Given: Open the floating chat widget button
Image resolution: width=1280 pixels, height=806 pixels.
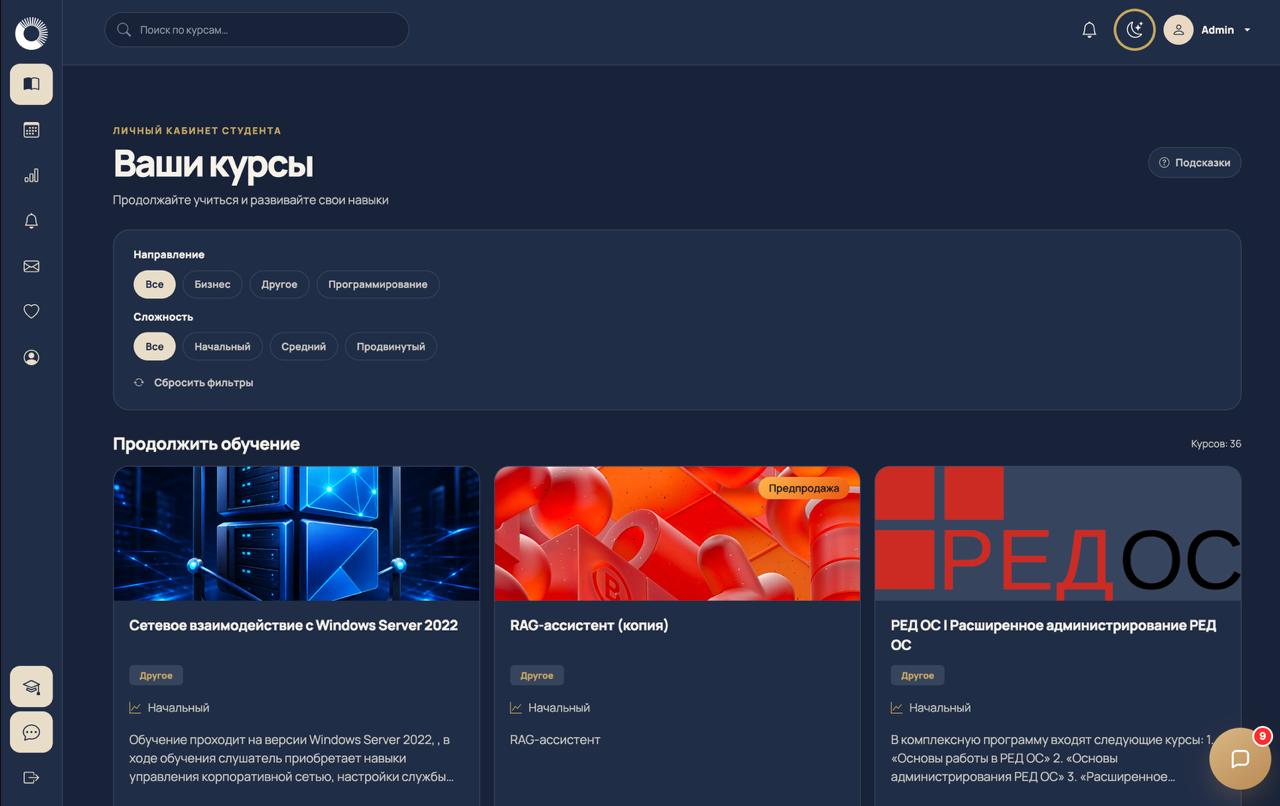Looking at the screenshot, I should (x=1240, y=758).
